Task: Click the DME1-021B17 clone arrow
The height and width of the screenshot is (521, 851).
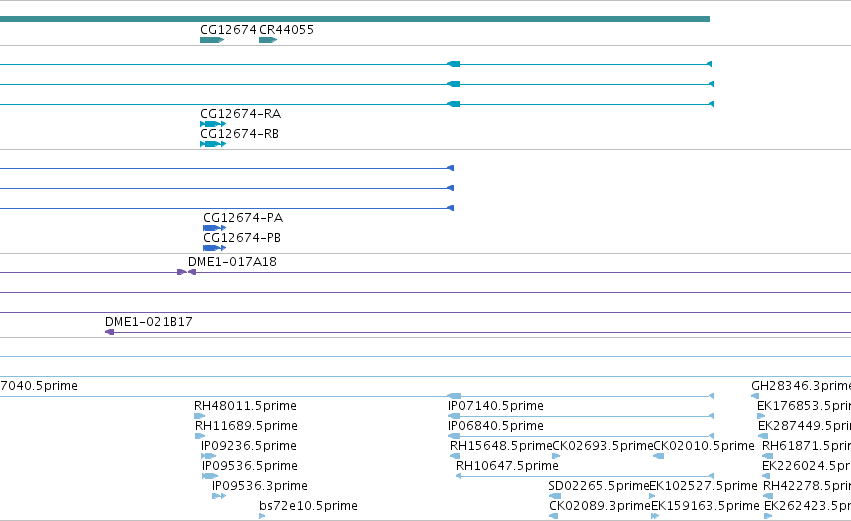Action: (x=109, y=332)
